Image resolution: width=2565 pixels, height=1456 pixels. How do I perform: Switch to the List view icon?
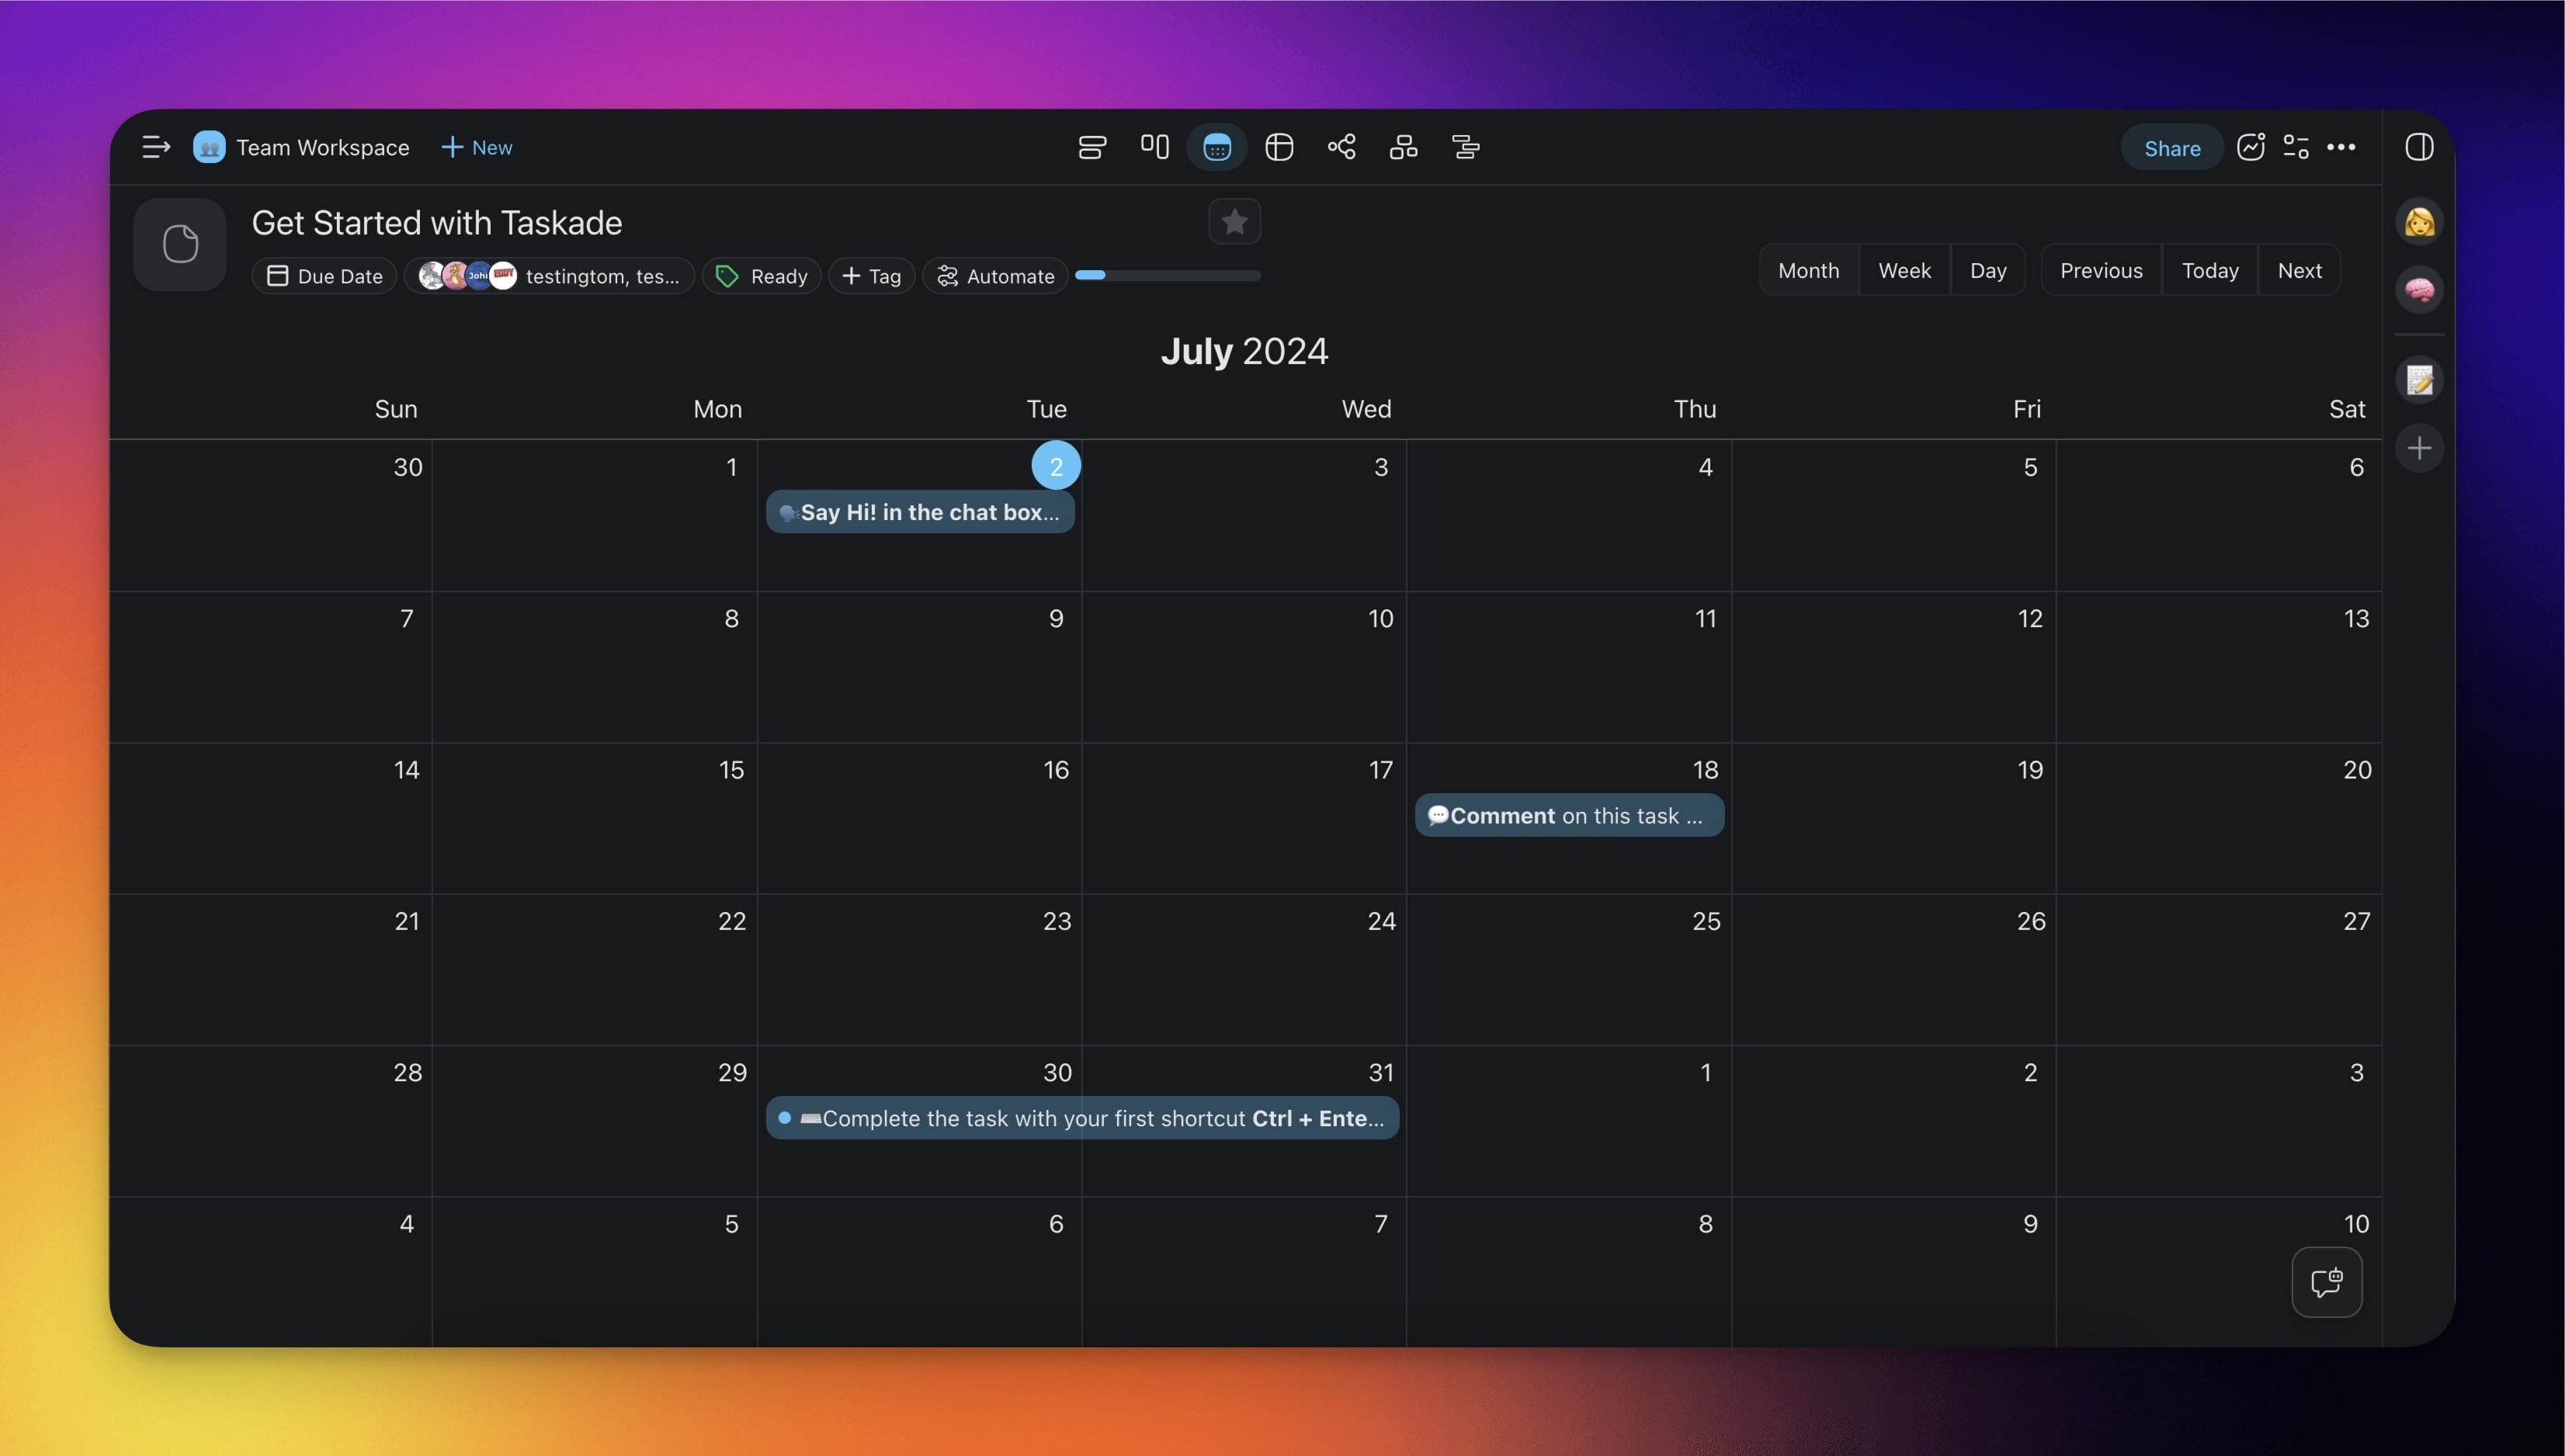[x=1092, y=148]
